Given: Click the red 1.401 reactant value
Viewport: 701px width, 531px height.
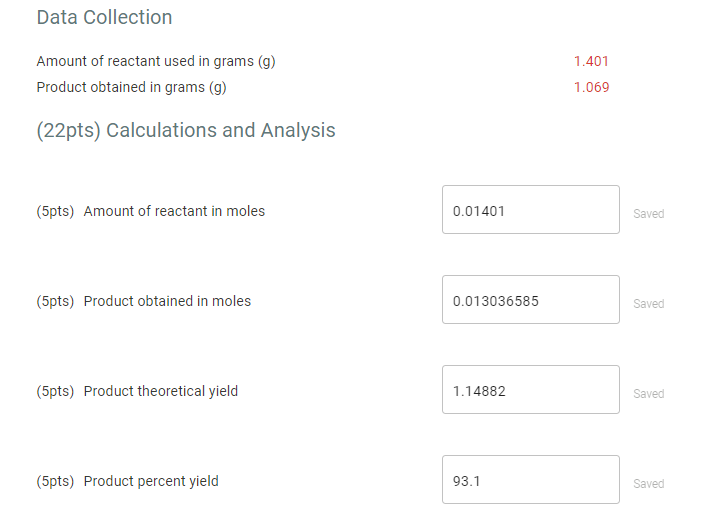Looking at the screenshot, I should [591, 61].
